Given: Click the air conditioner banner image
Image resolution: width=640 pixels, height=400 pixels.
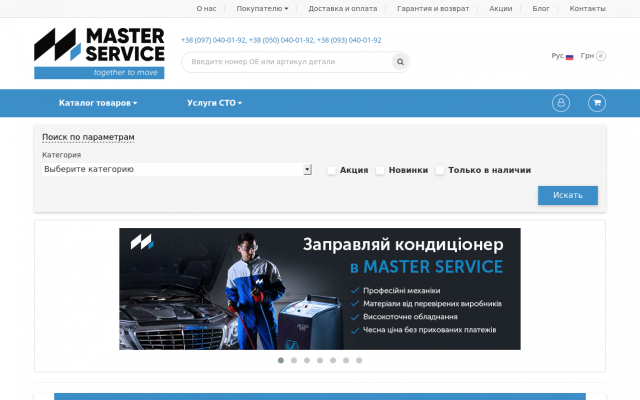Looking at the screenshot, I should click(x=320, y=289).
